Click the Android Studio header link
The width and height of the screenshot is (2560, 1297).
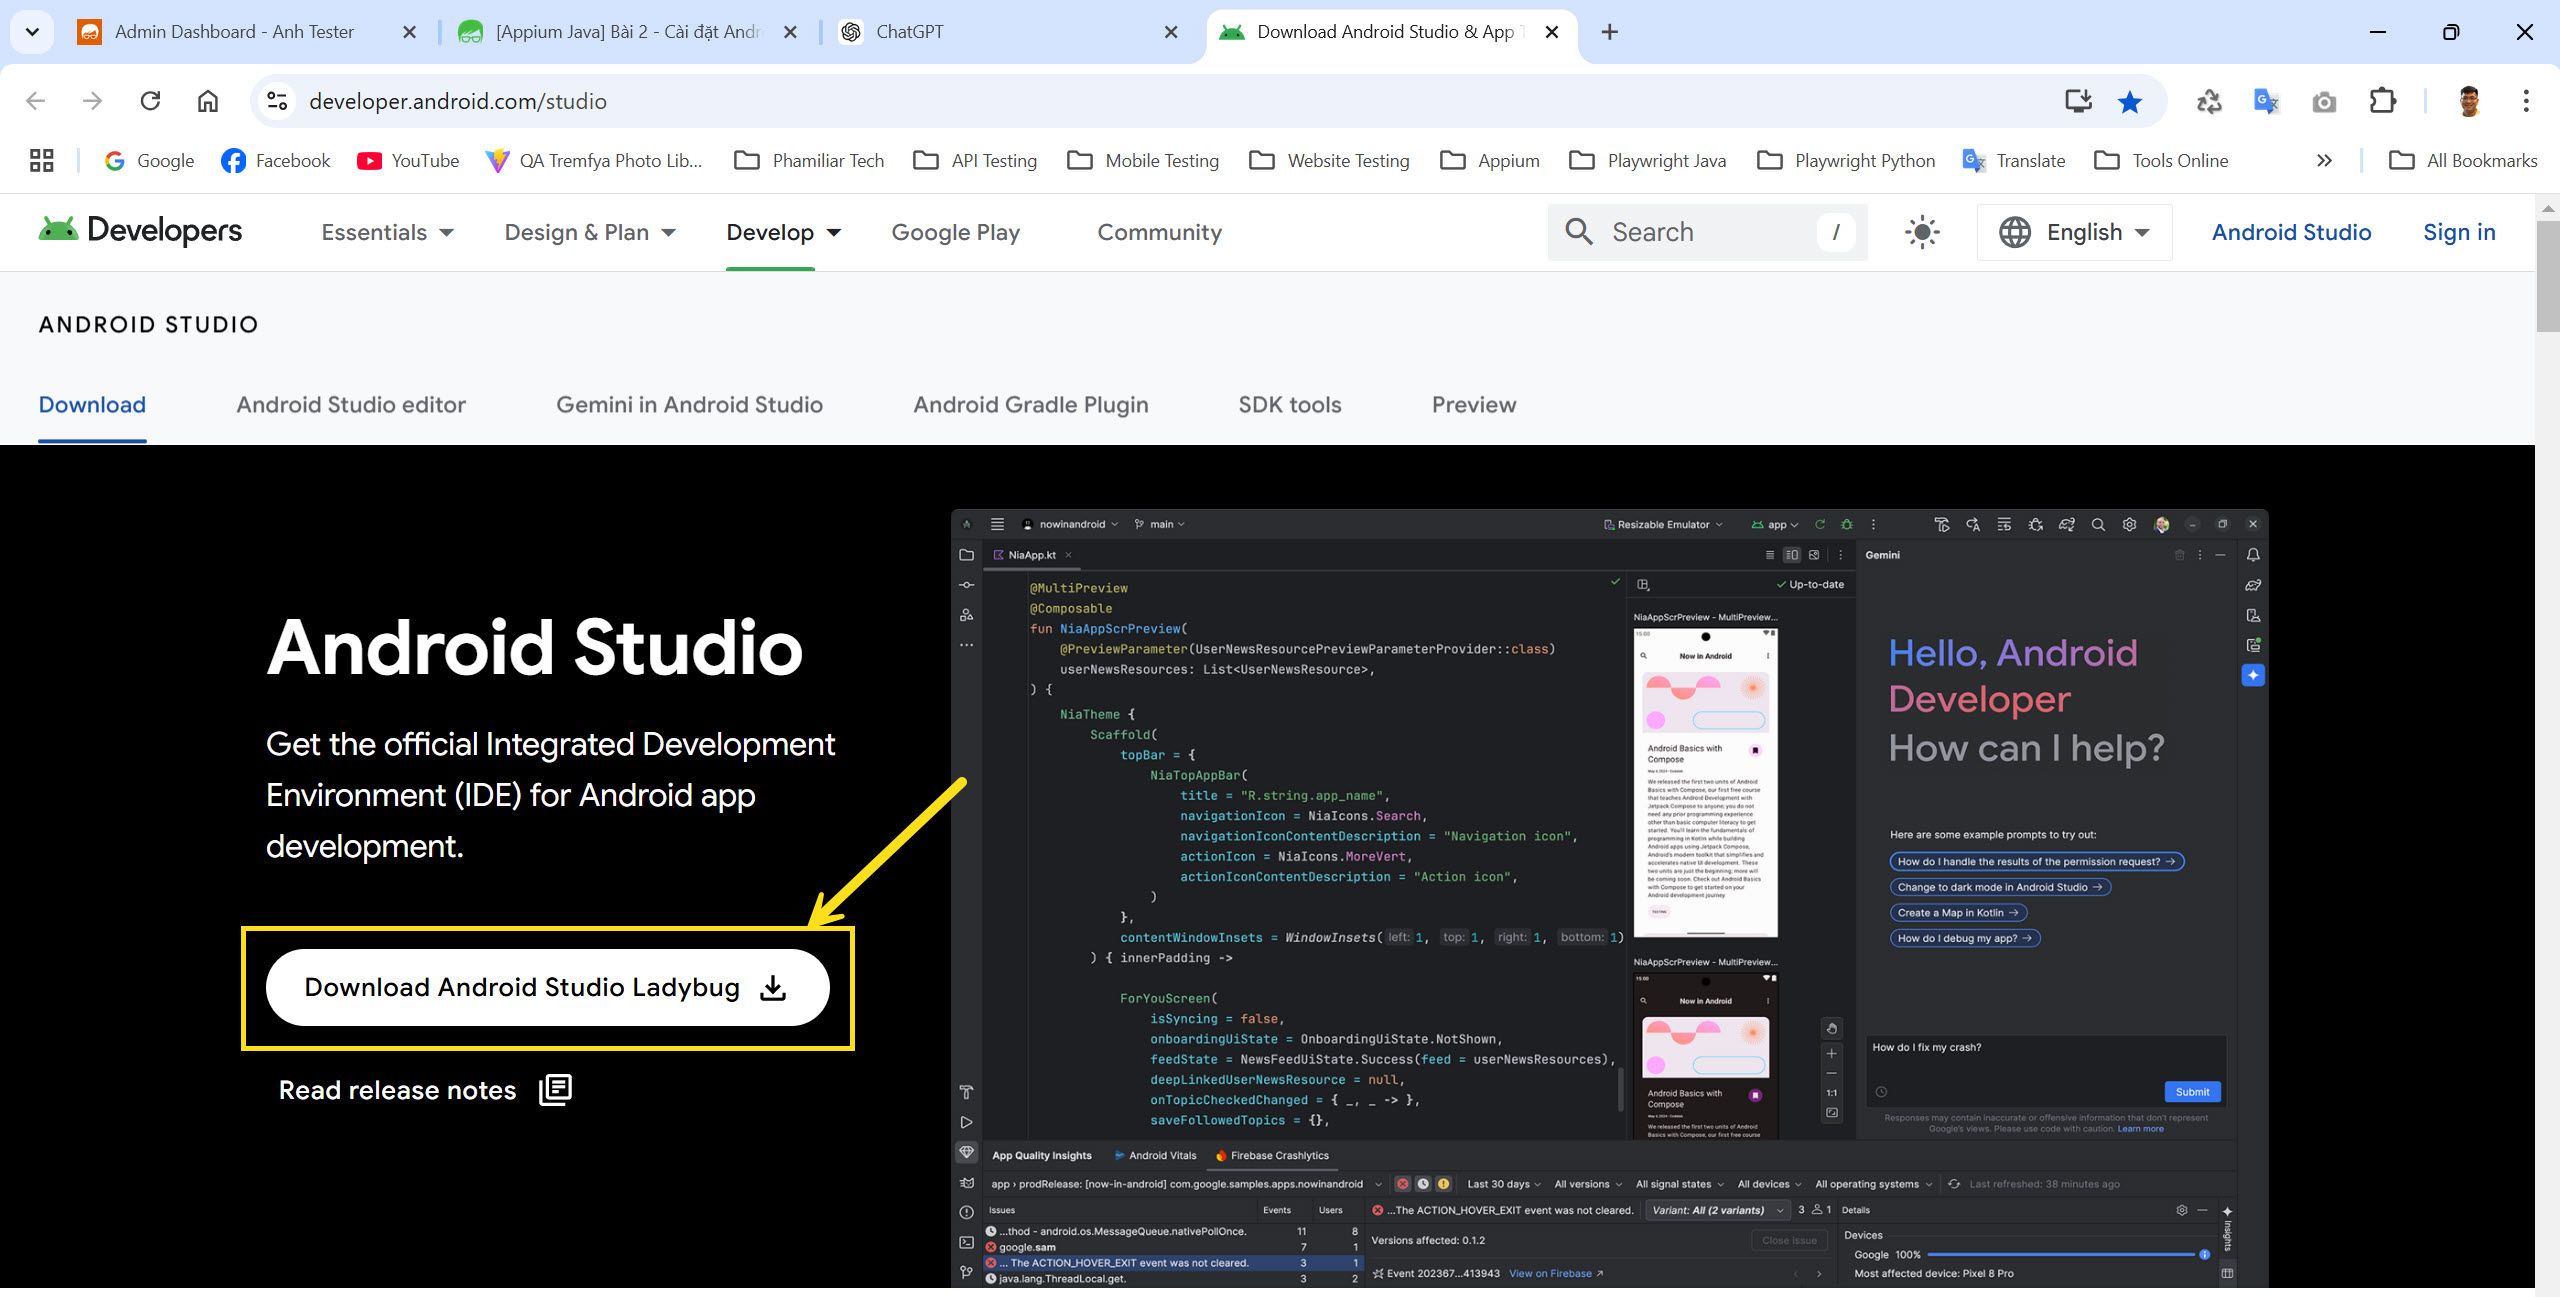pyautogui.click(x=2291, y=232)
